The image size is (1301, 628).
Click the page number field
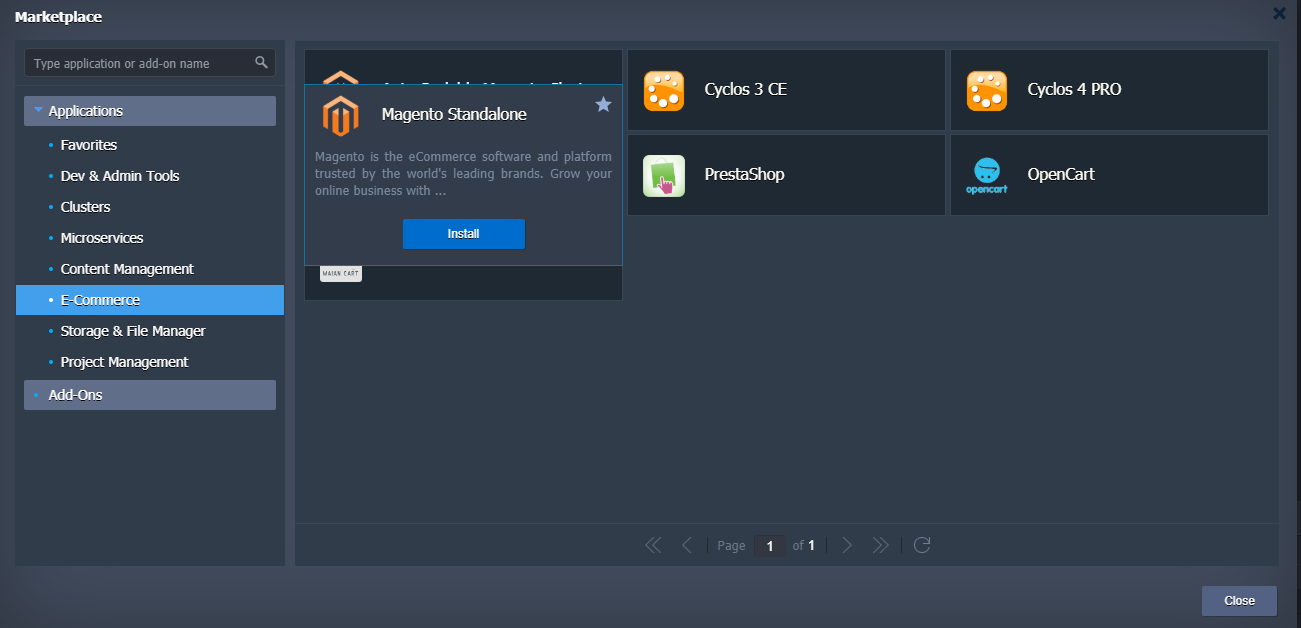tap(769, 545)
